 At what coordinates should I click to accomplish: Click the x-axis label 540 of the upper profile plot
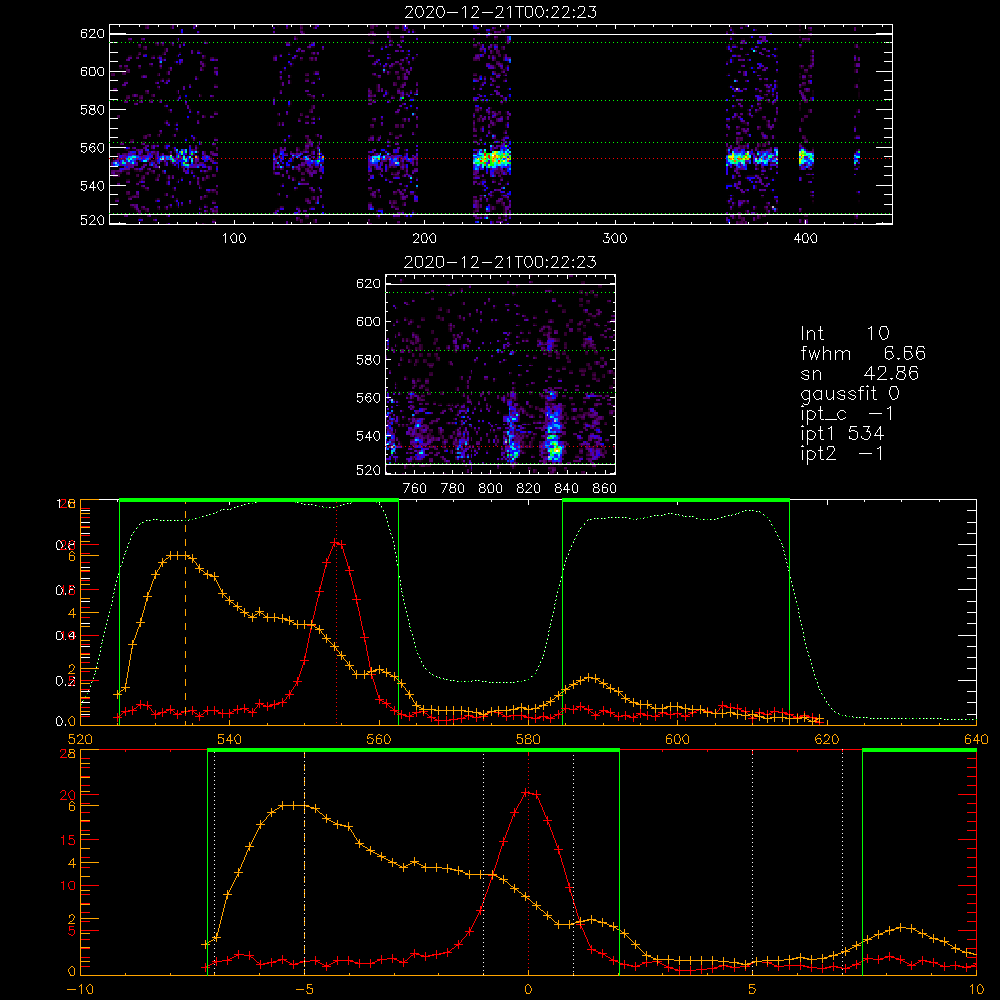point(230,739)
